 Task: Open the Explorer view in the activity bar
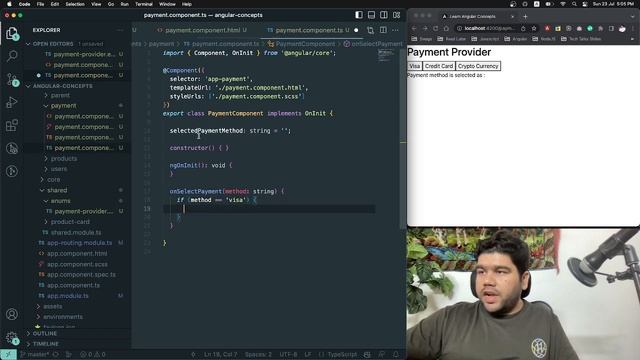(12, 33)
